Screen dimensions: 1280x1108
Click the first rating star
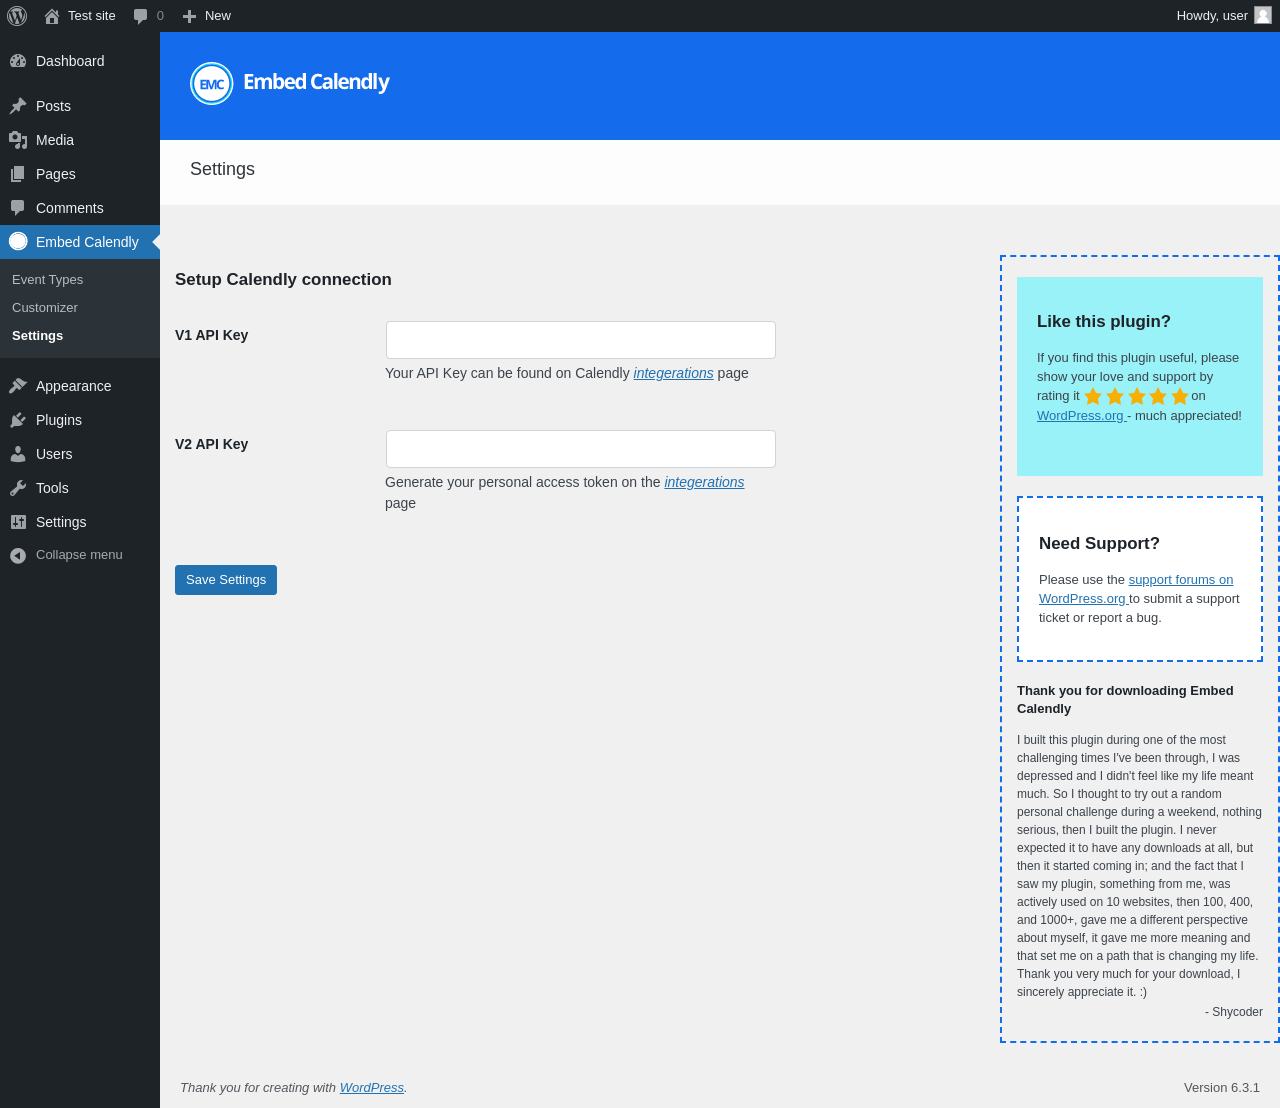click(x=1093, y=396)
